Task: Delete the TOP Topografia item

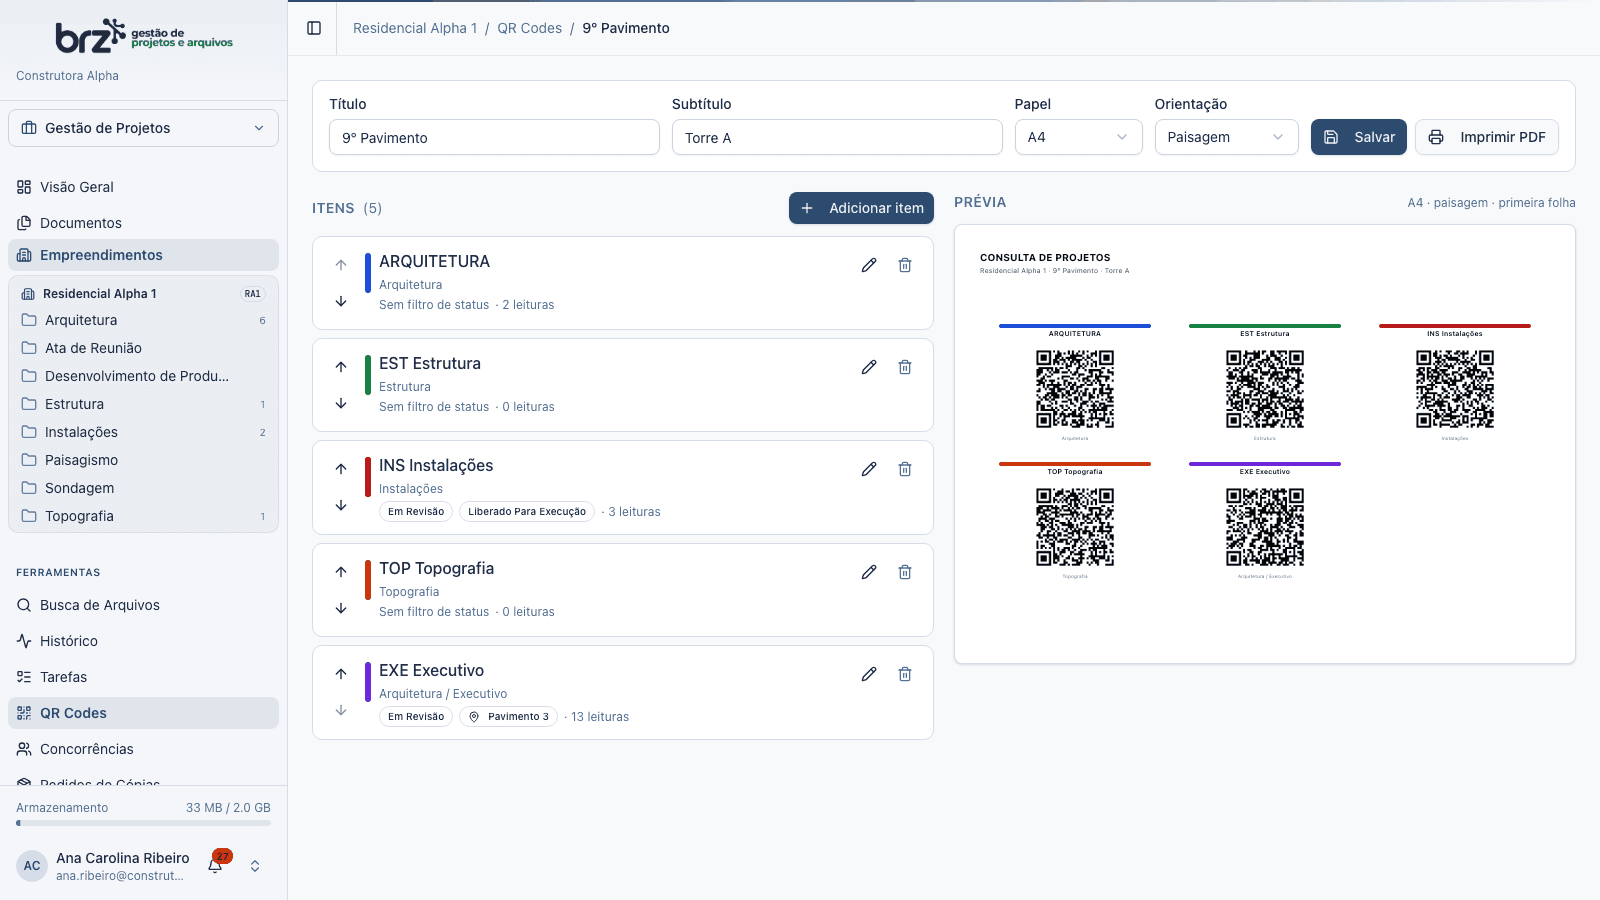Action: [x=905, y=572]
